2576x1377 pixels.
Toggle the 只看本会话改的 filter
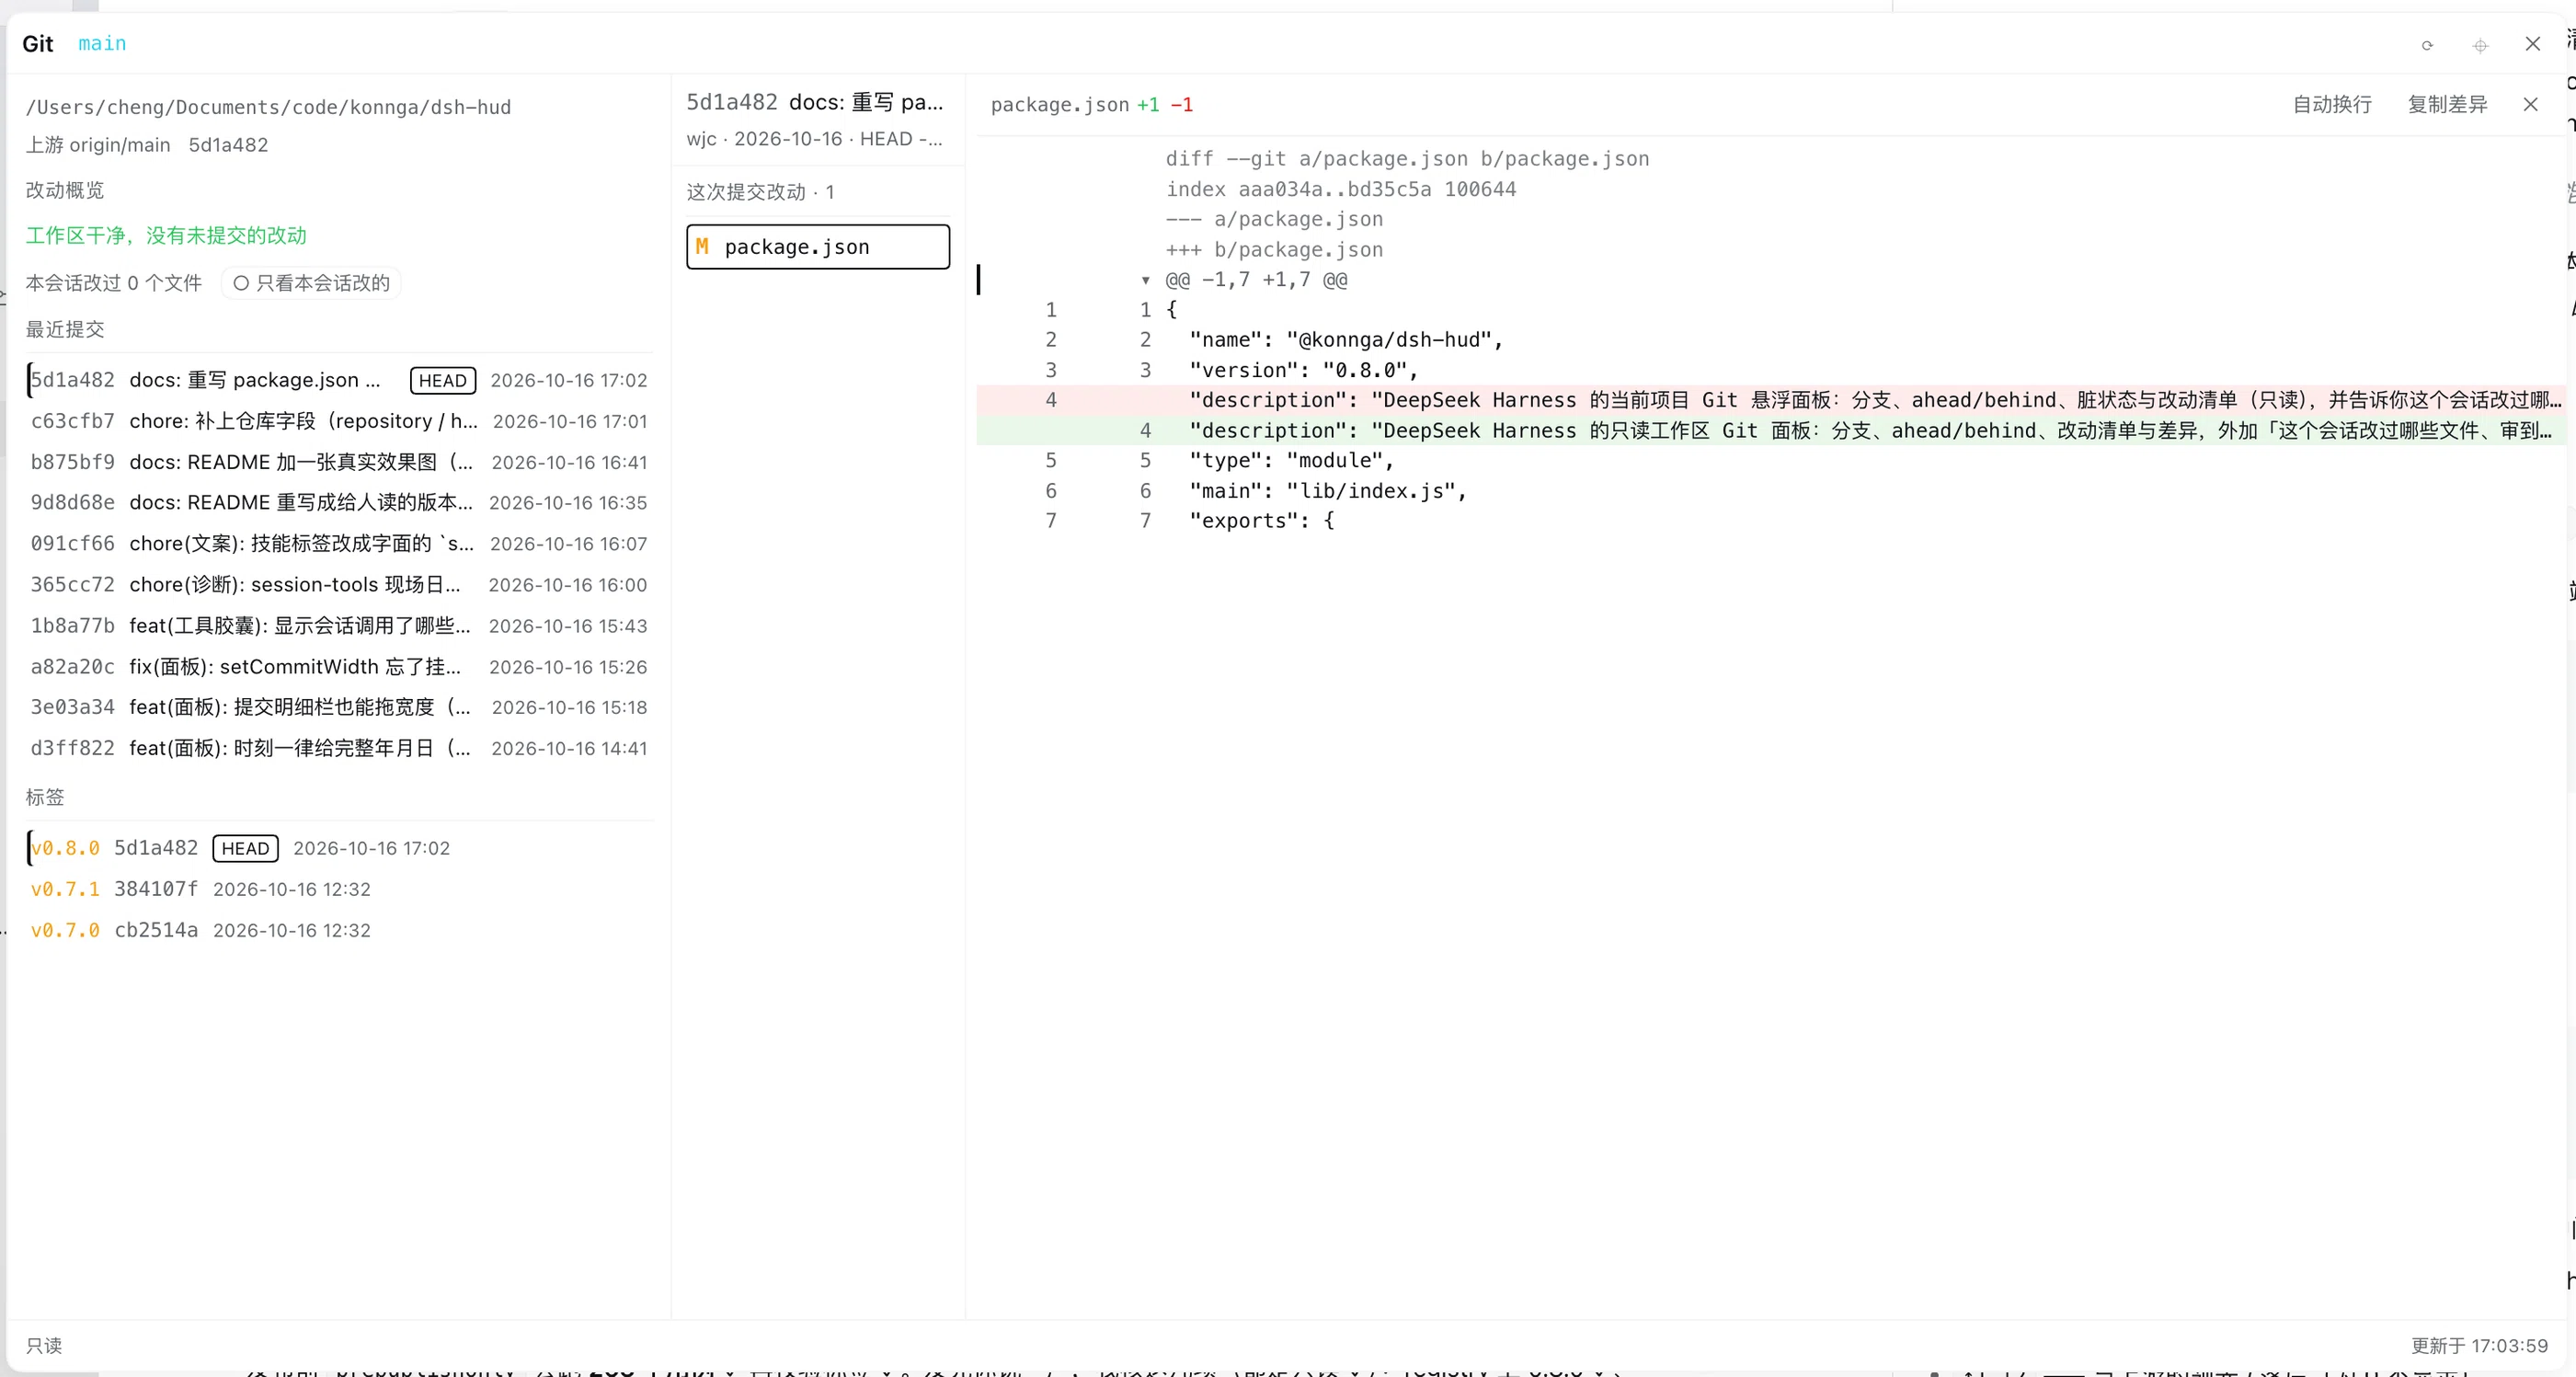[311, 283]
